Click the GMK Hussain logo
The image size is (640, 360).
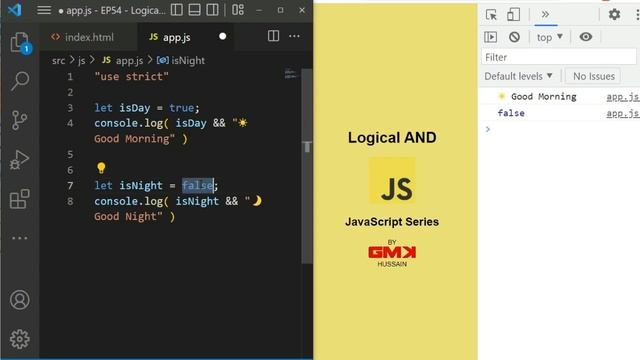pyautogui.click(x=392, y=253)
